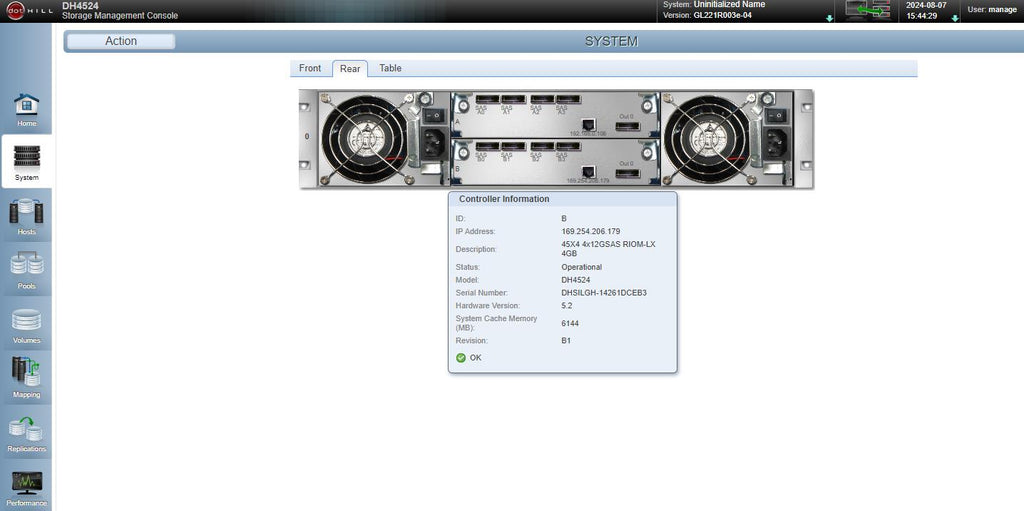Open the Action menu
The image size is (1024, 511).
click(x=121, y=41)
